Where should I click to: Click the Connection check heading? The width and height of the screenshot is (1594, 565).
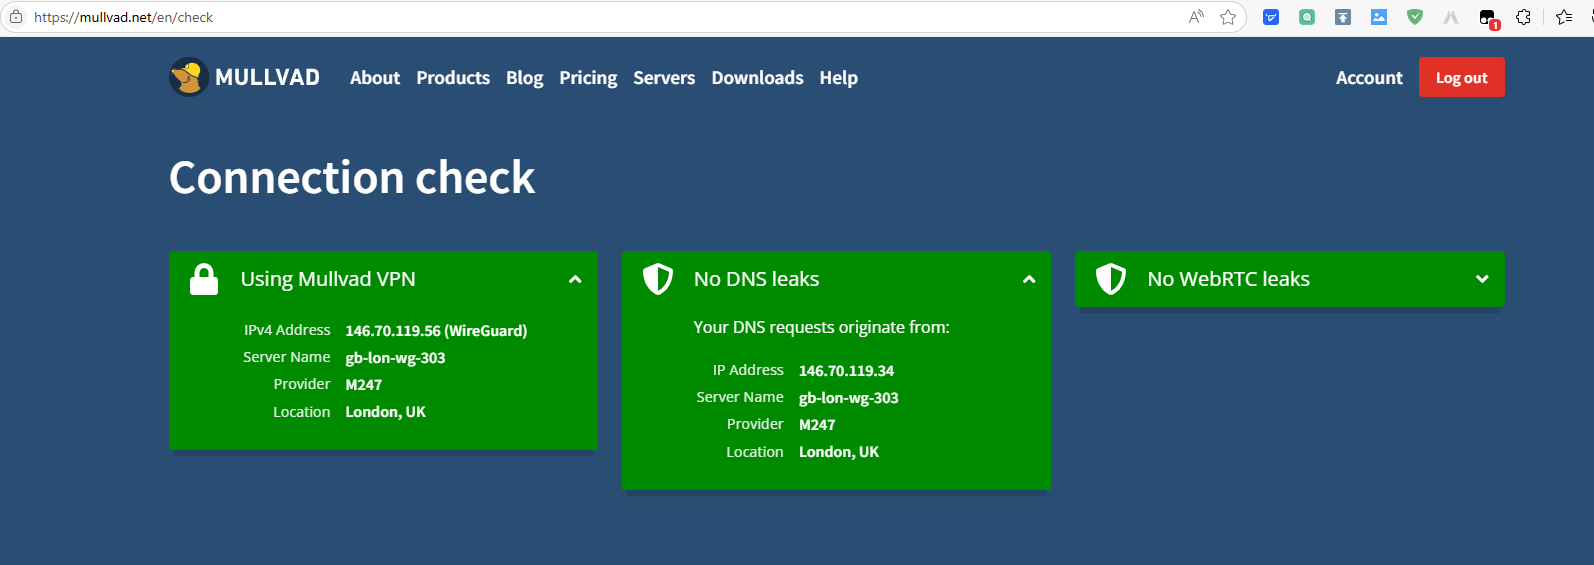click(352, 177)
